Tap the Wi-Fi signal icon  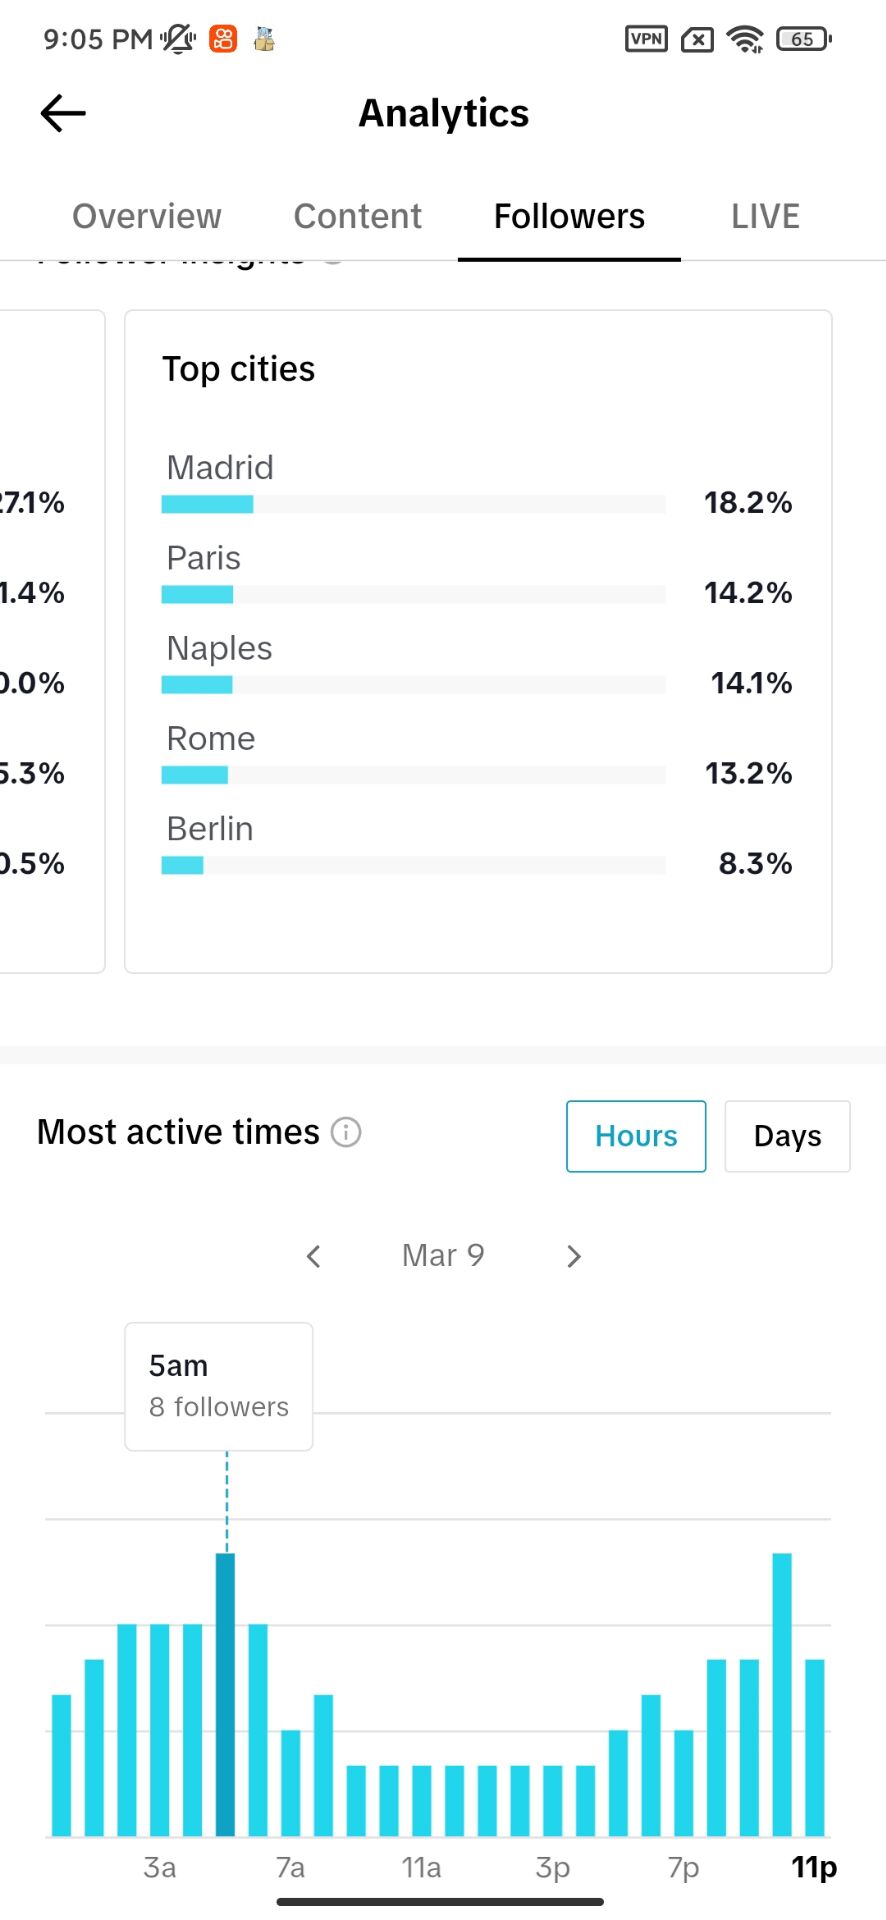tap(745, 39)
